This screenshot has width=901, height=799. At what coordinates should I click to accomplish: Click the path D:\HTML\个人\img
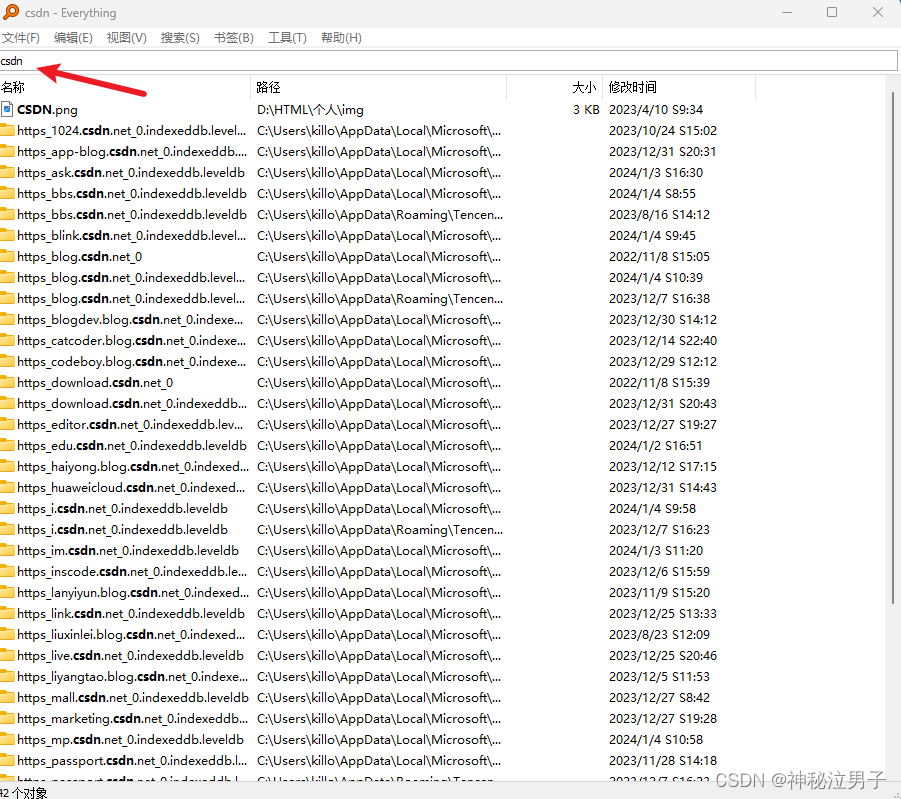click(x=310, y=109)
